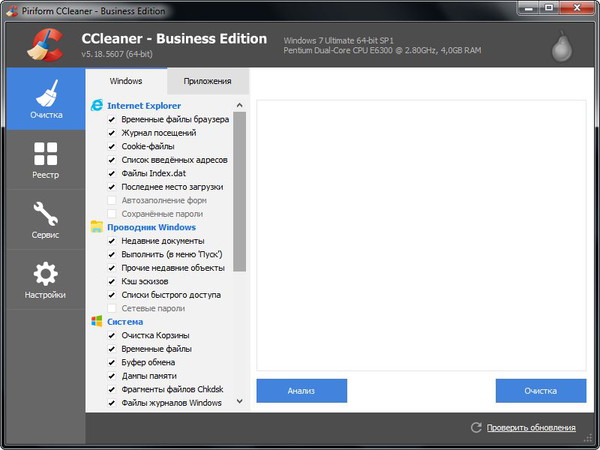
Task: Uncheck Cookie-файлы
Action: [112, 146]
